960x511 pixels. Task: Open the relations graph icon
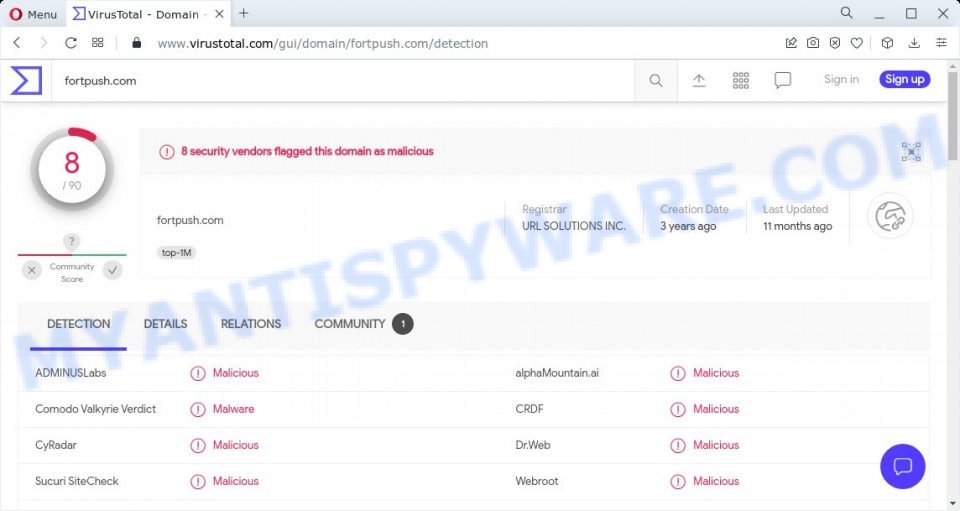911,152
